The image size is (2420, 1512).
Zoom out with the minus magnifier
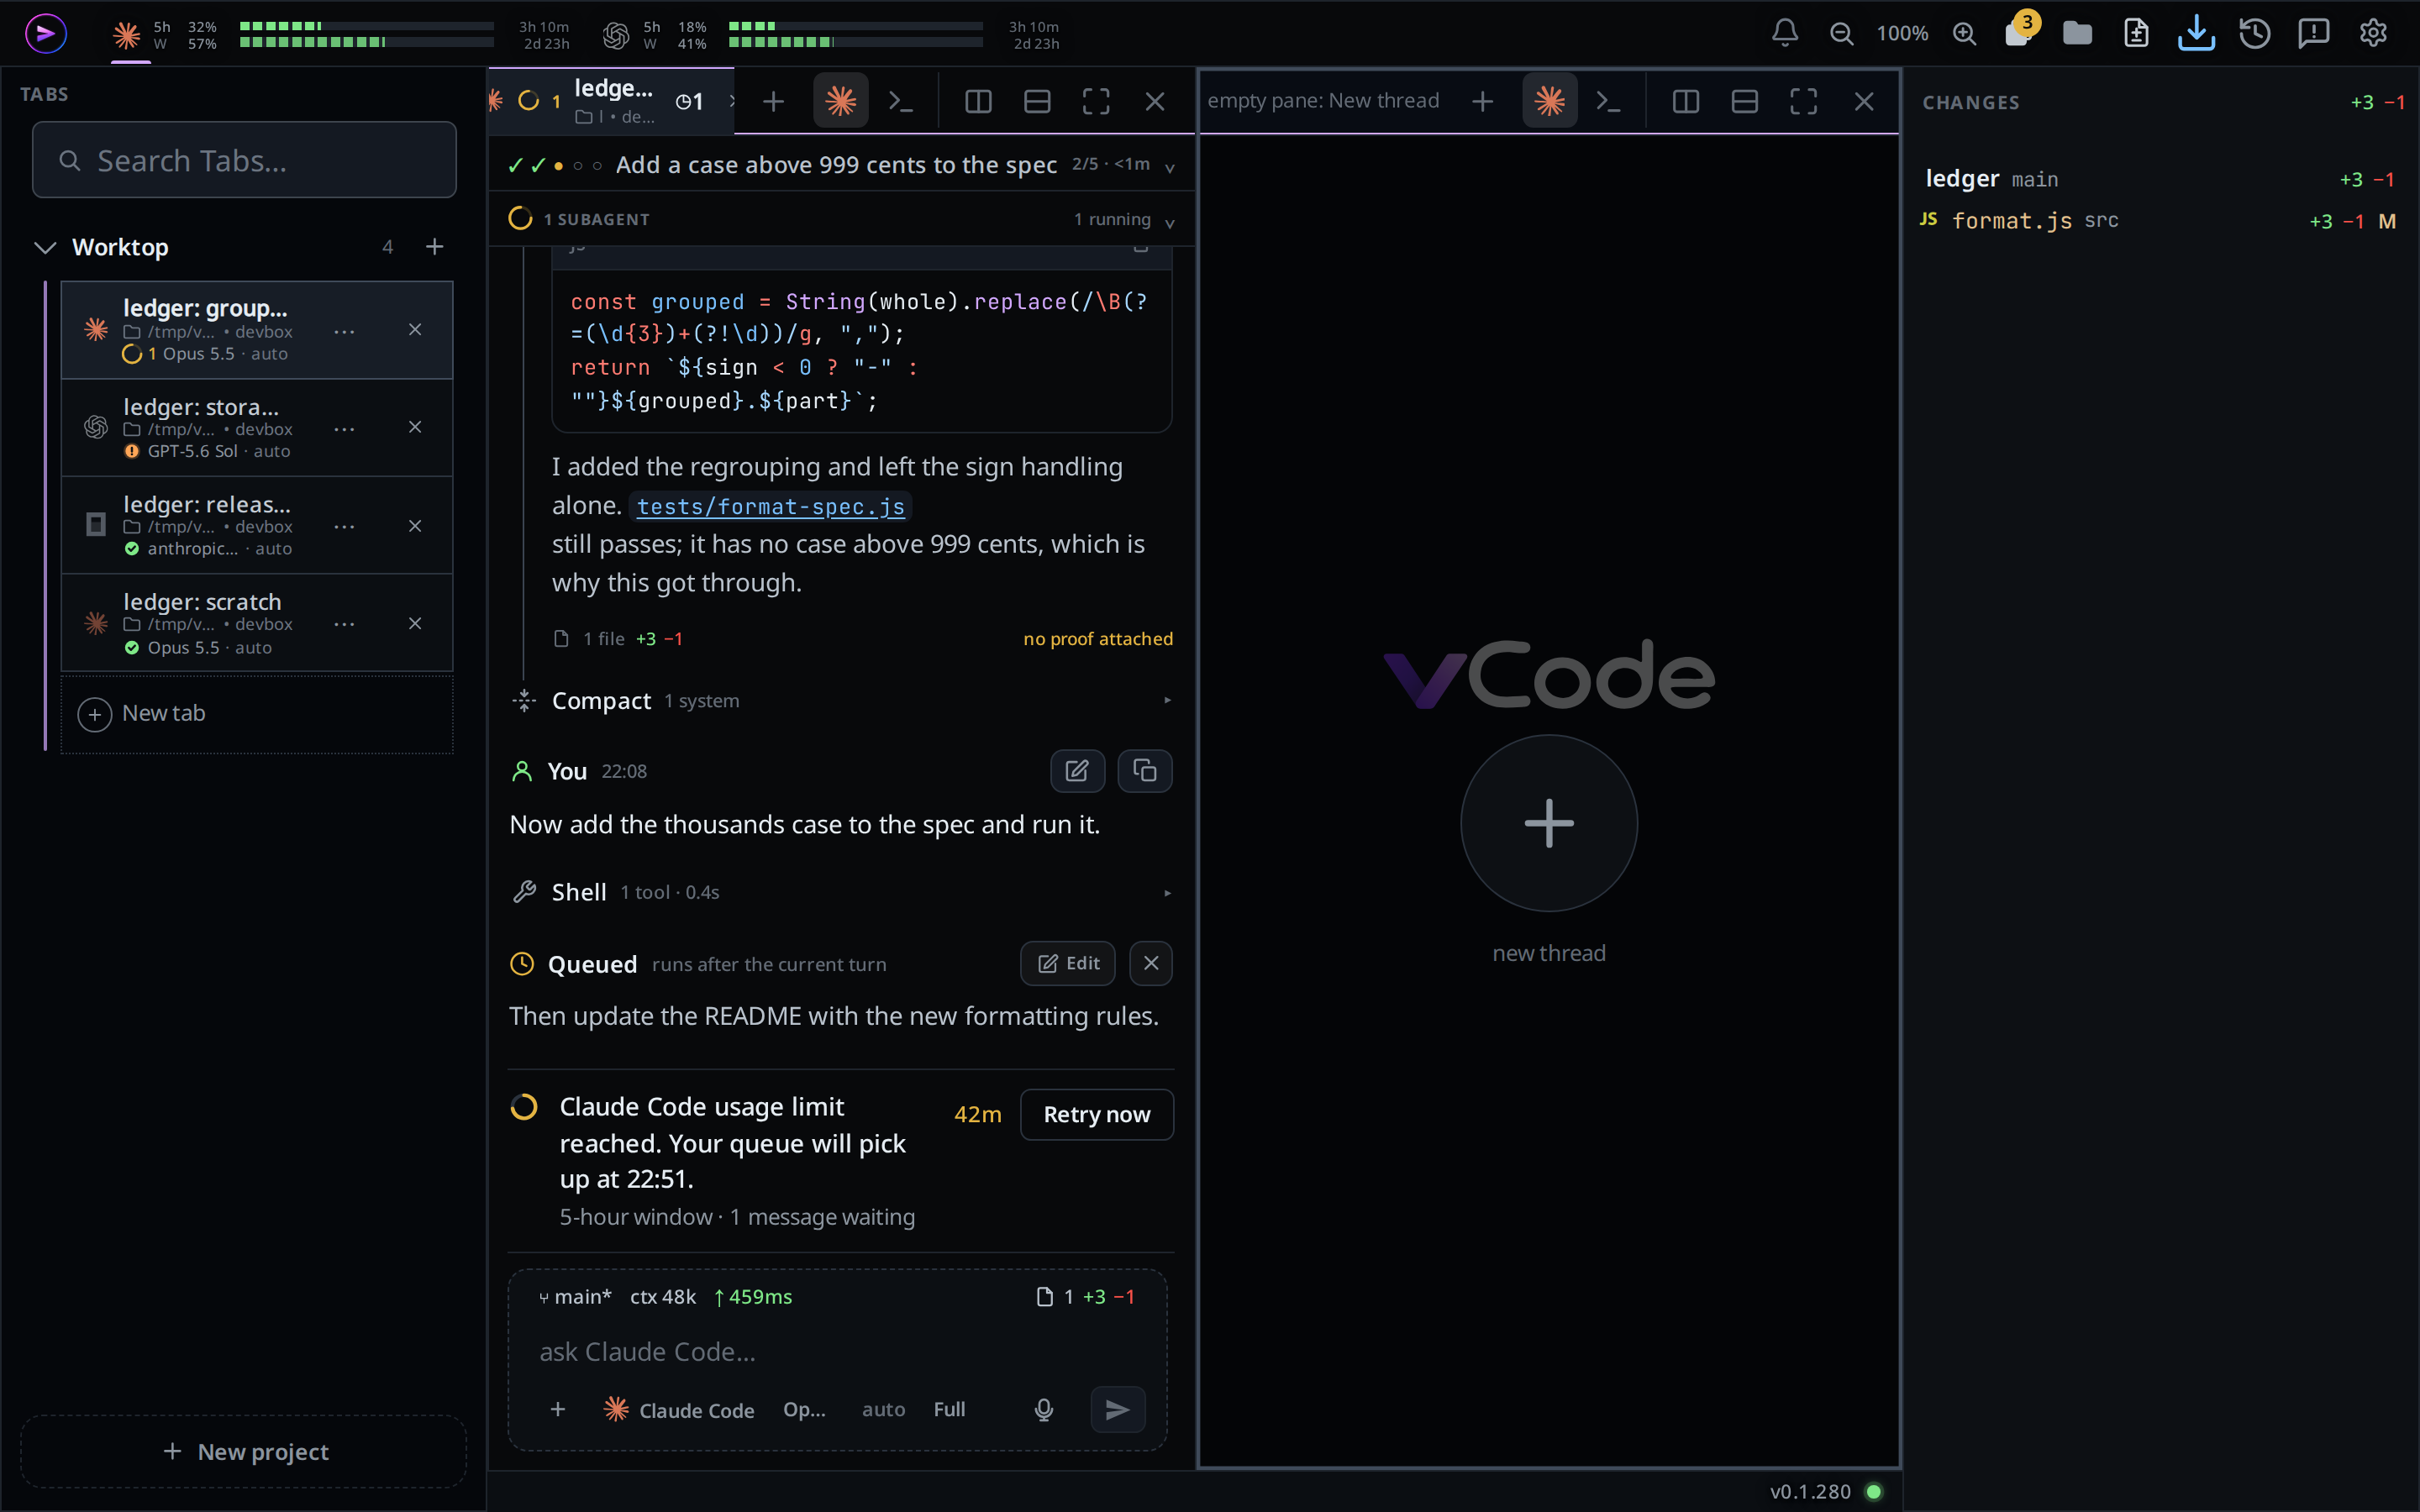coord(1841,33)
